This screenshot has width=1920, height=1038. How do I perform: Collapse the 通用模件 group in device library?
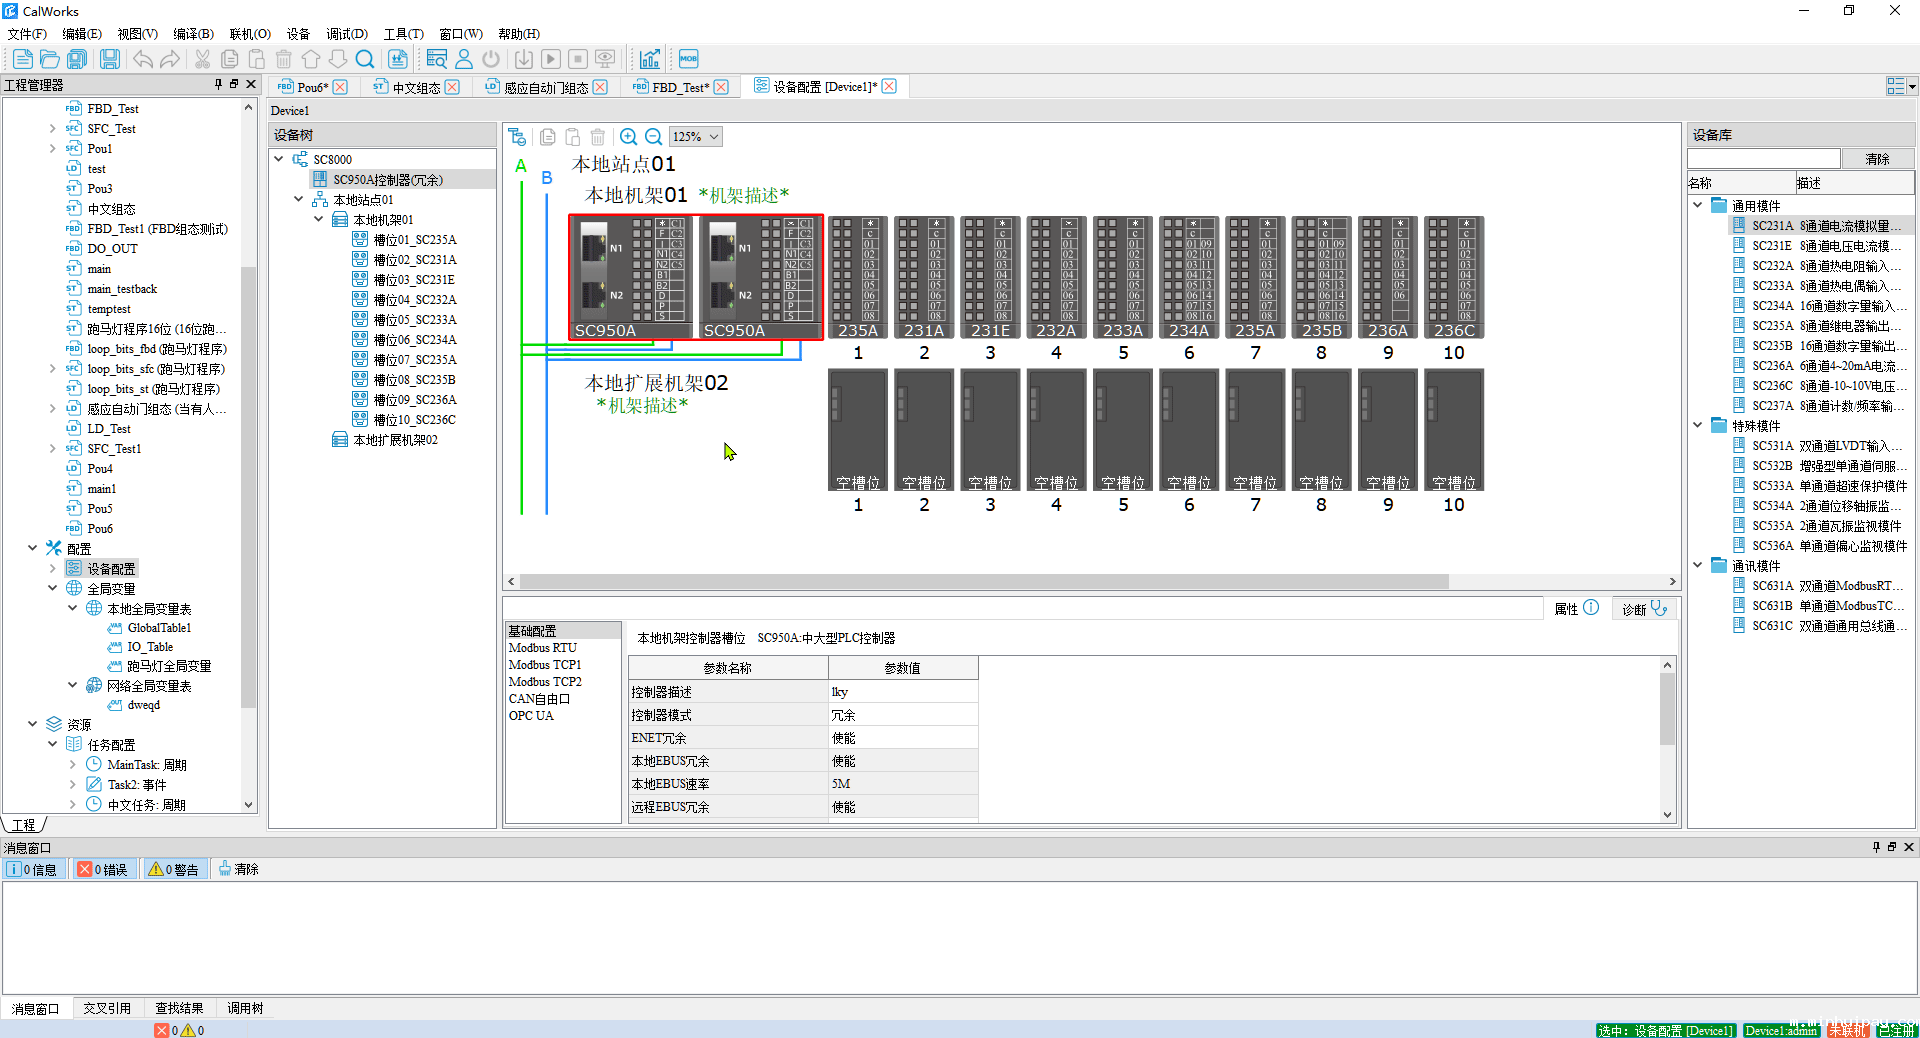1697,205
